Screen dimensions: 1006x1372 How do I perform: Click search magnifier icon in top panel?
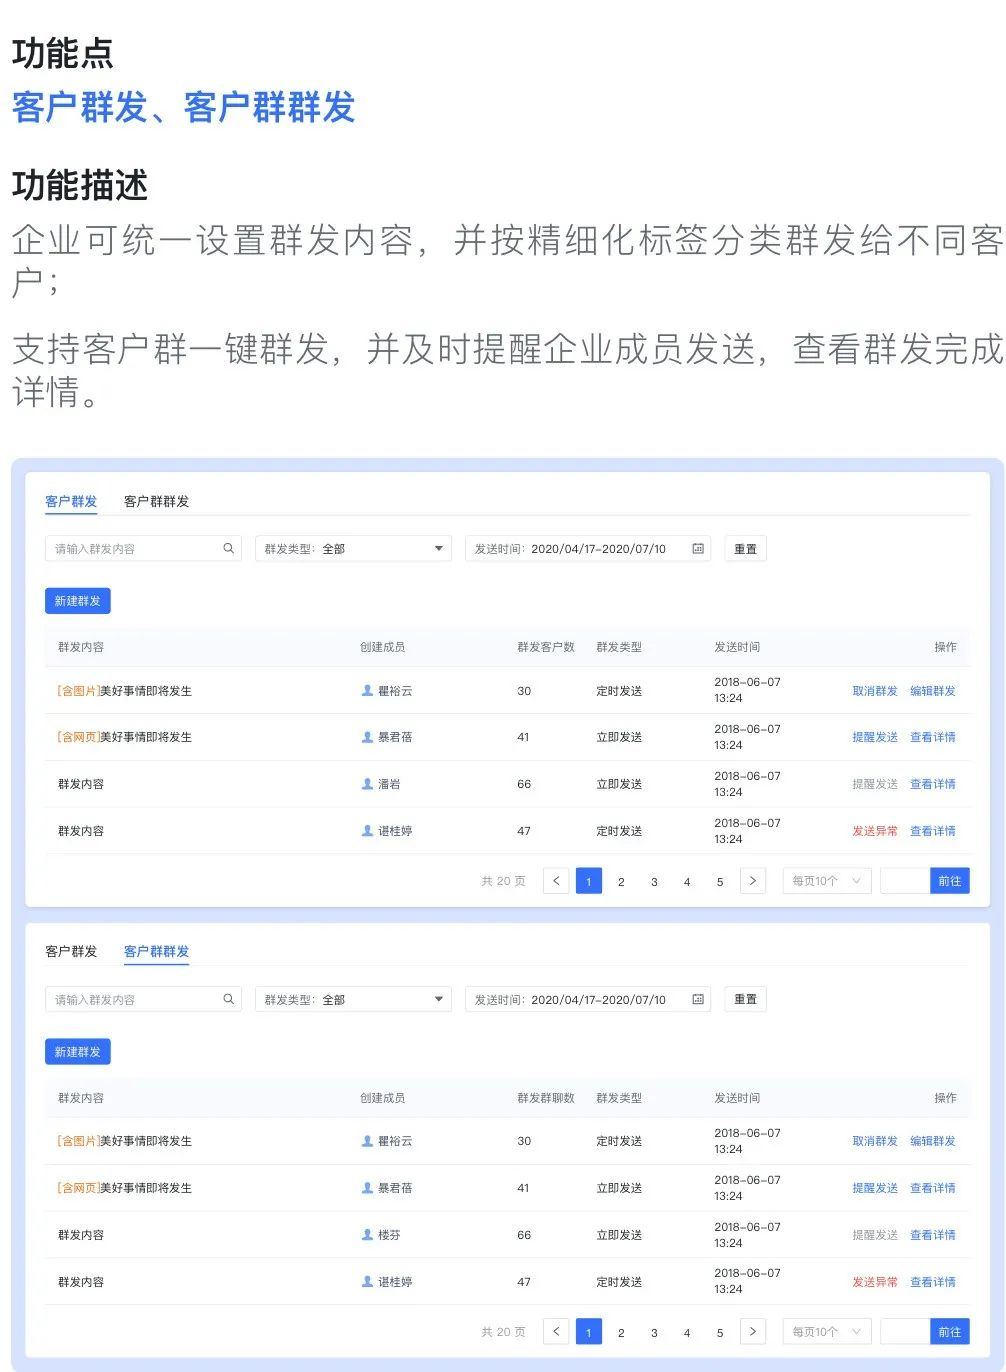point(228,548)
